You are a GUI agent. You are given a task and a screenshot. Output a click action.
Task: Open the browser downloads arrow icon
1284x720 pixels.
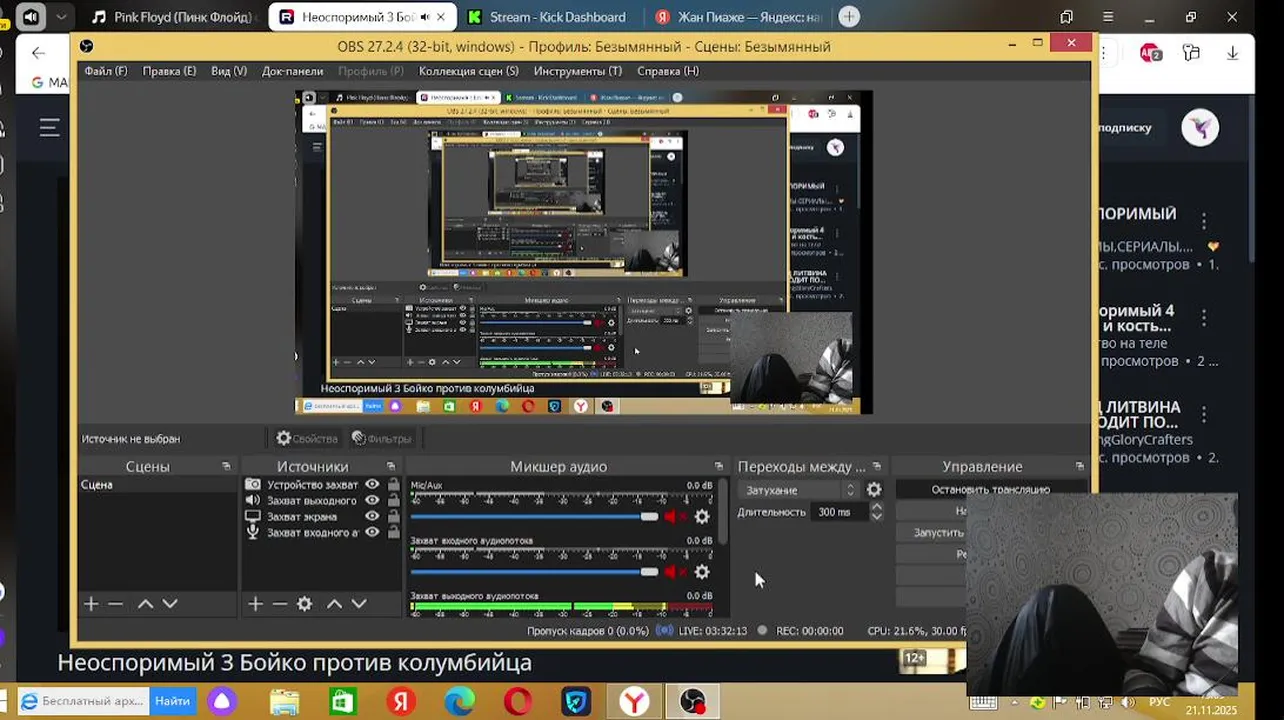pos(1233,53)
